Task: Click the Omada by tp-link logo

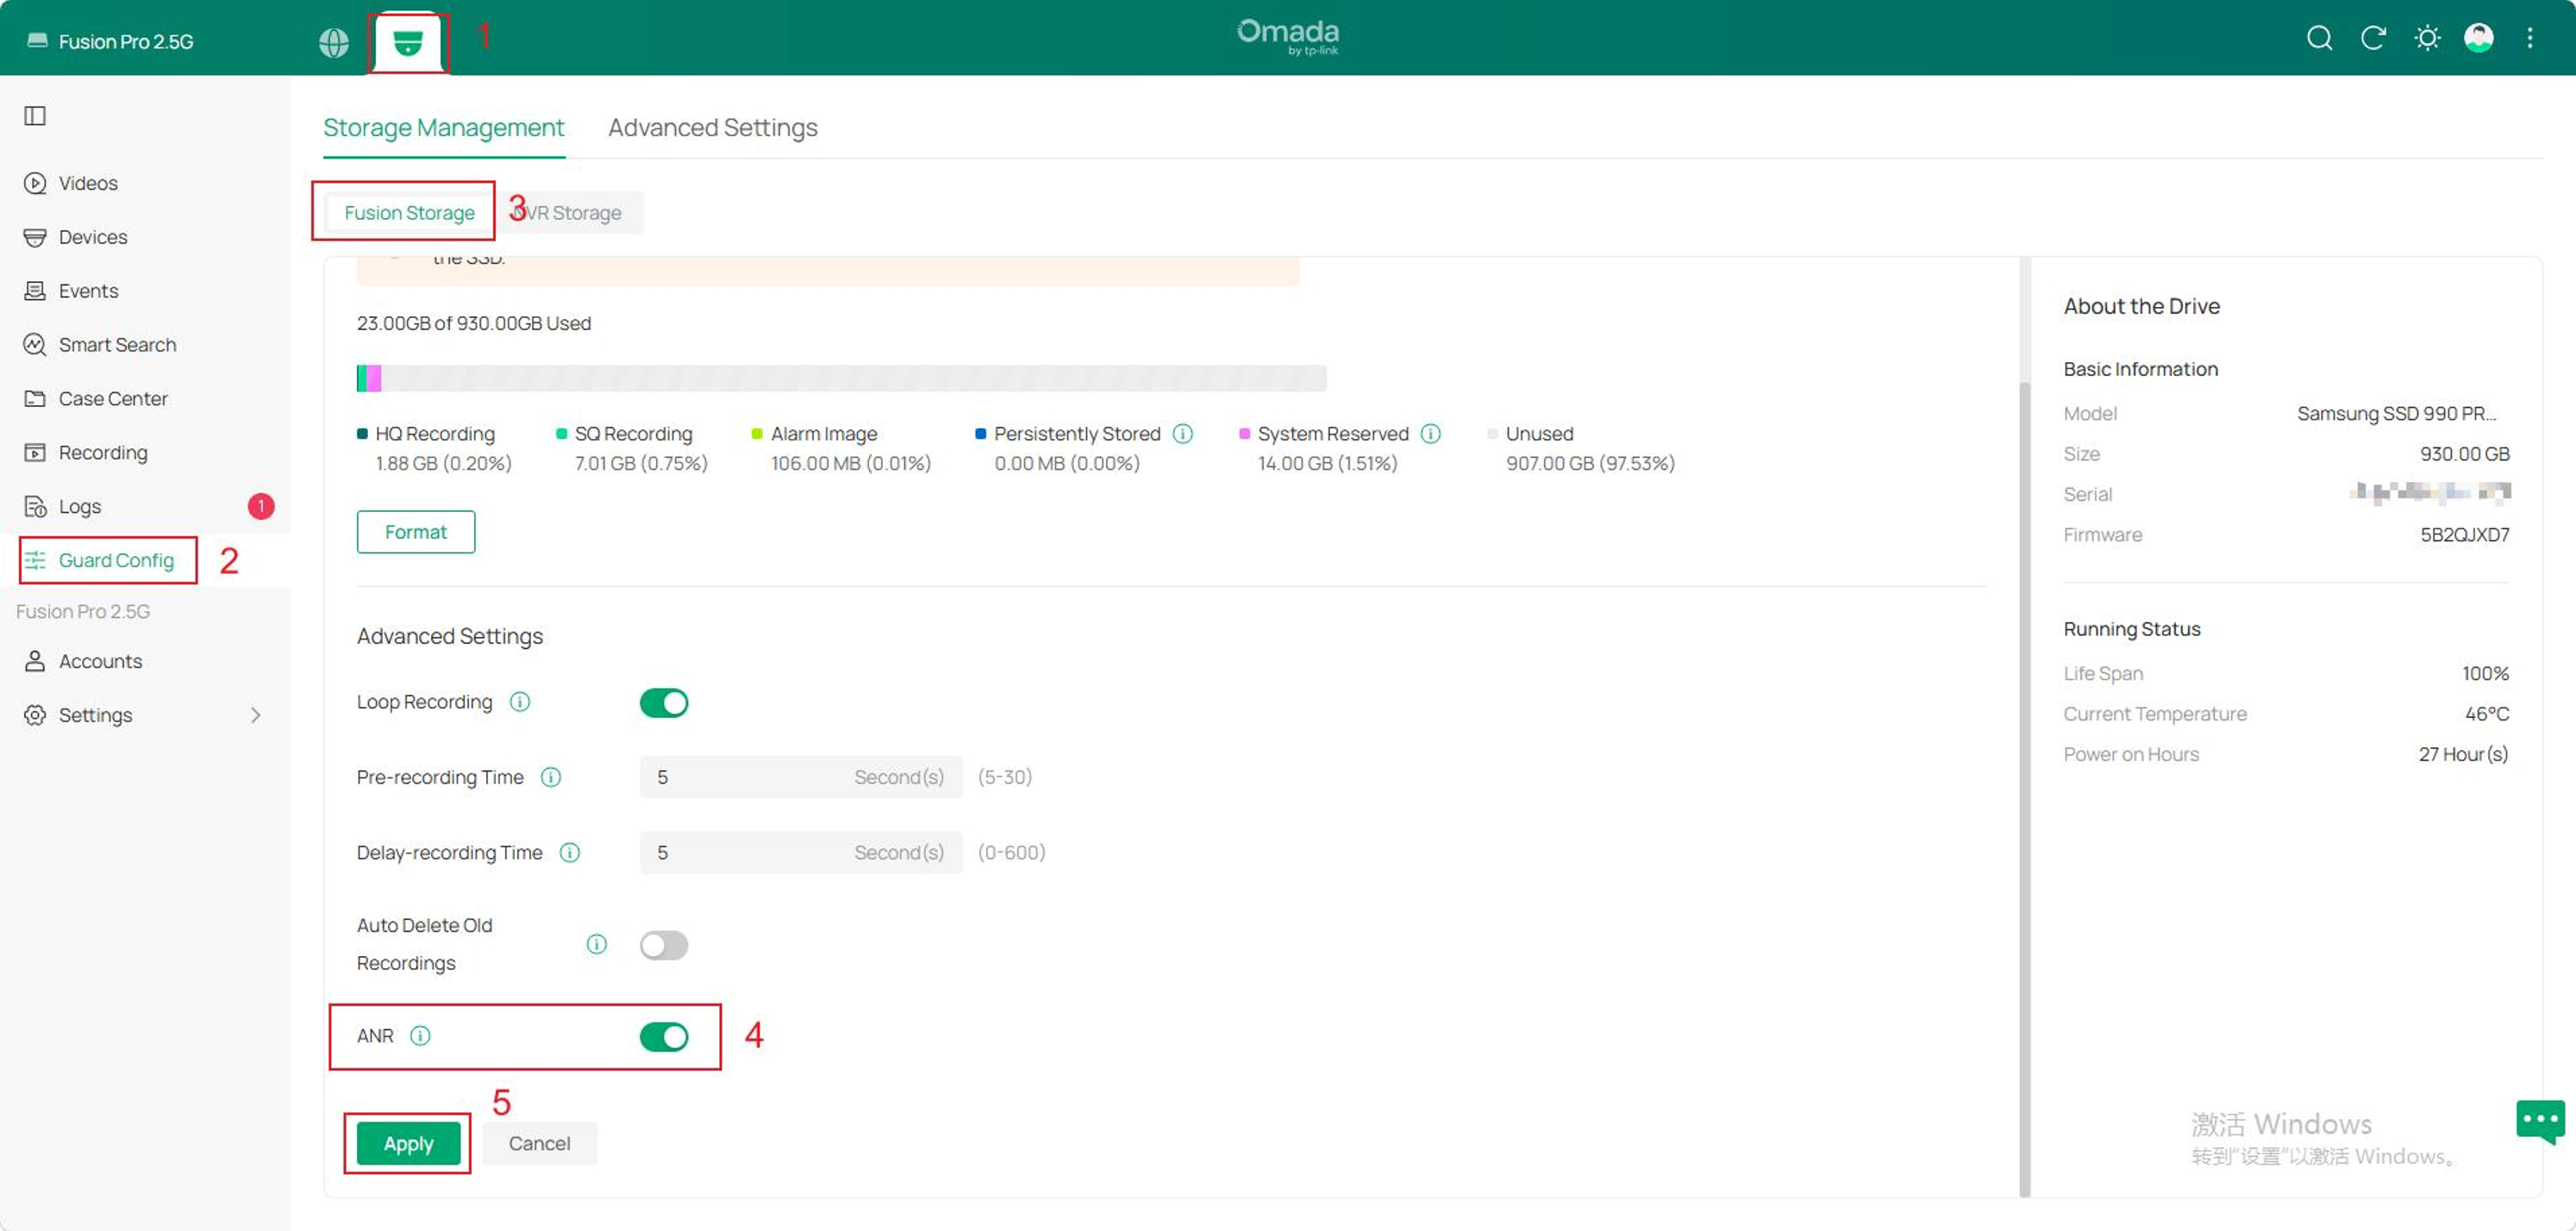Action: (x=1288, y=37)
